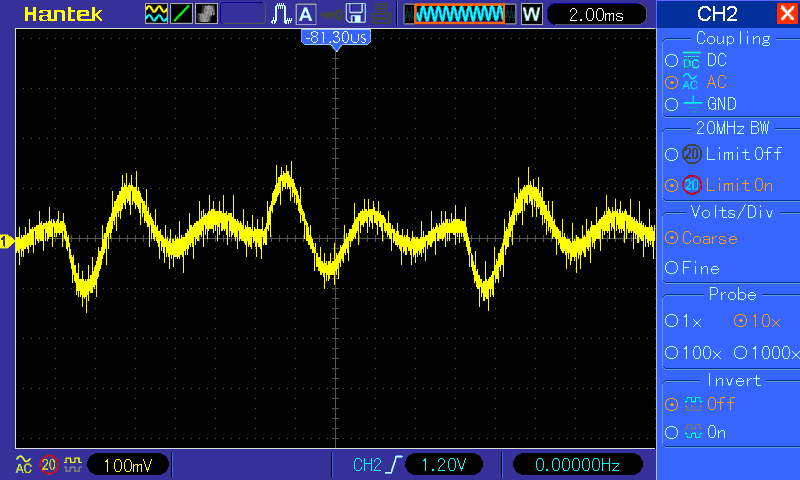Set probe attenuation to 1x
The height and width of the screenshot is (480, 800).
684,321
